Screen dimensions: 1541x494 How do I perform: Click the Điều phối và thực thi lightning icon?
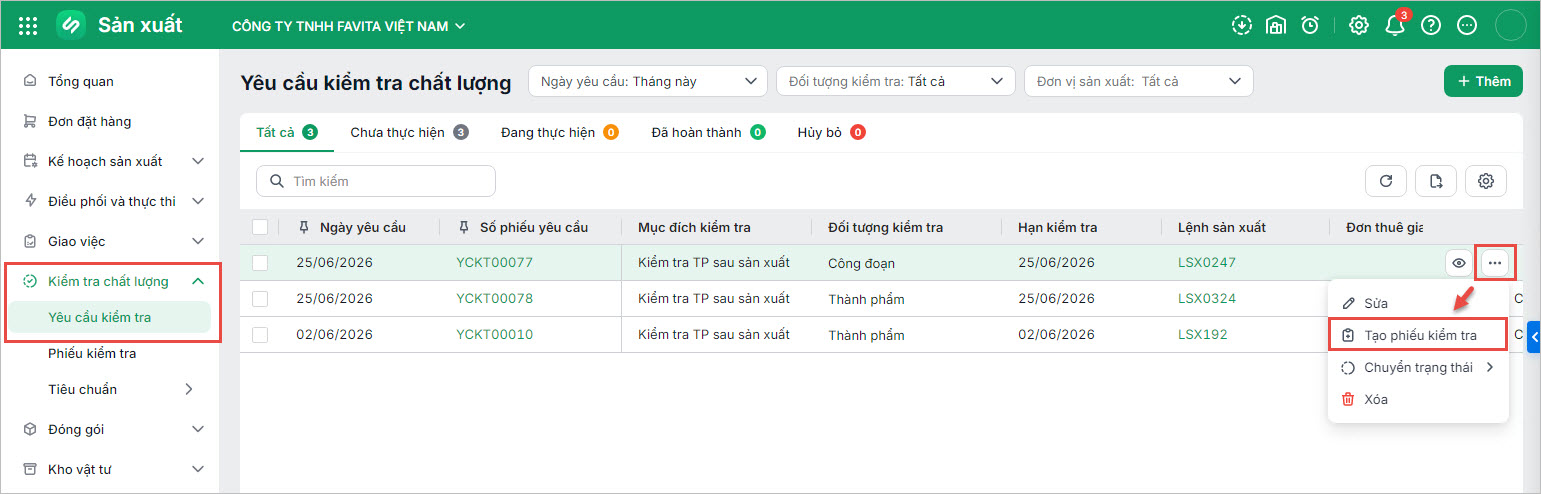click(x=31, y=201)
